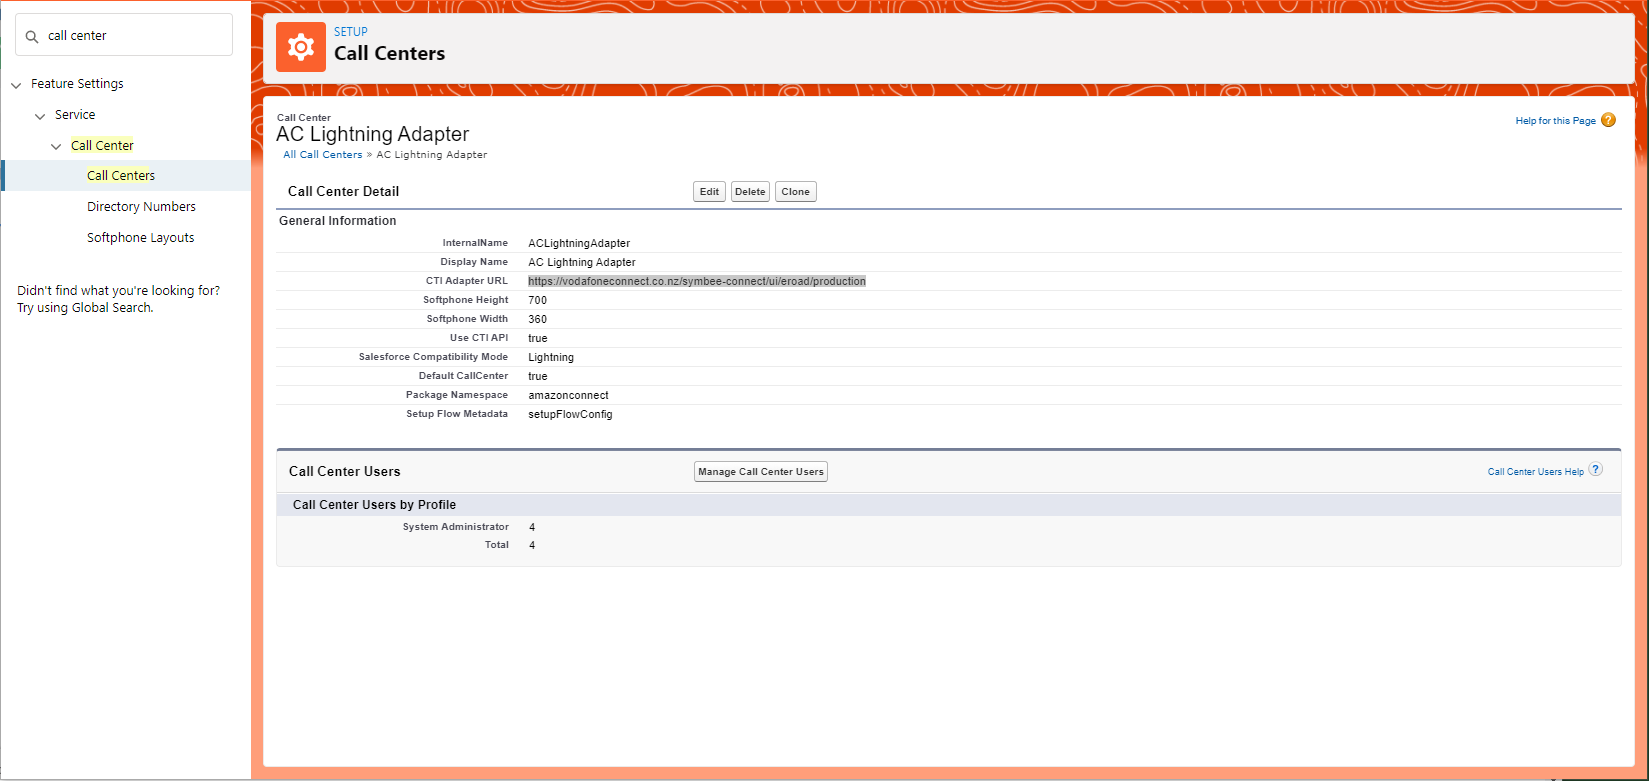Click into the Quick Find search field
This screenshot has width=1649, height=781.
point(135,36)
